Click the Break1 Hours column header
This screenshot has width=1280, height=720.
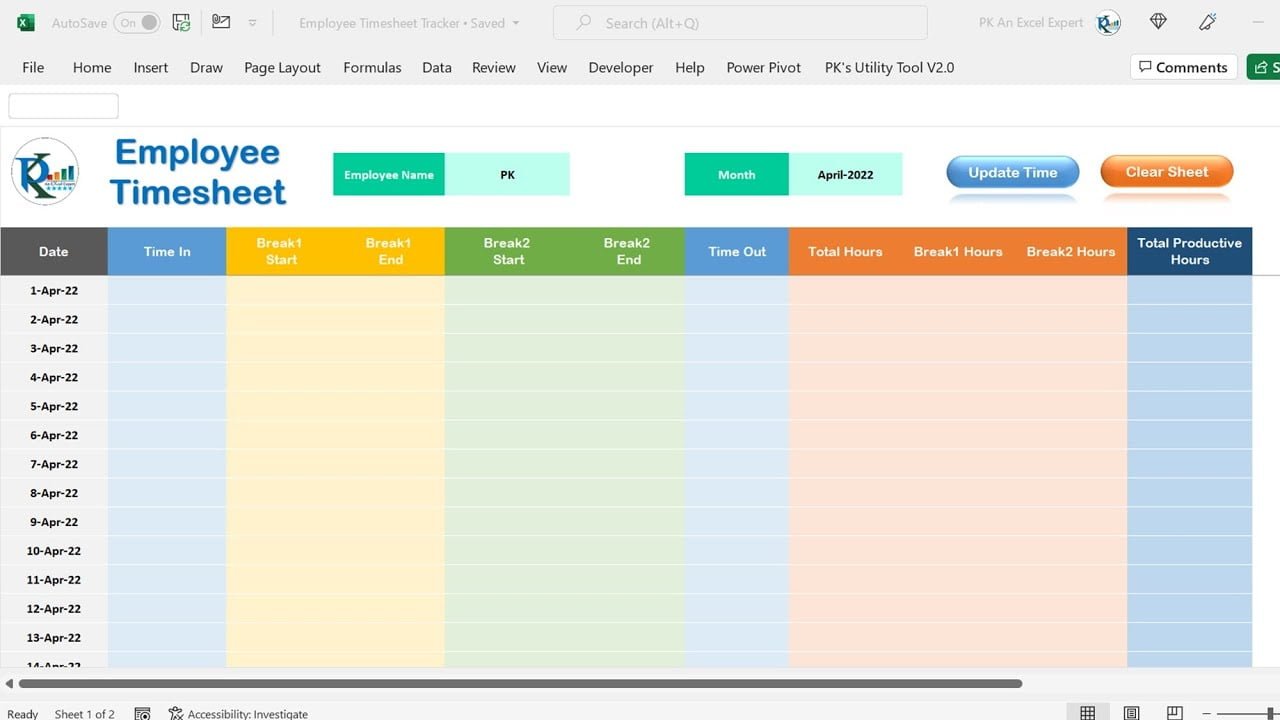[958, 251]
